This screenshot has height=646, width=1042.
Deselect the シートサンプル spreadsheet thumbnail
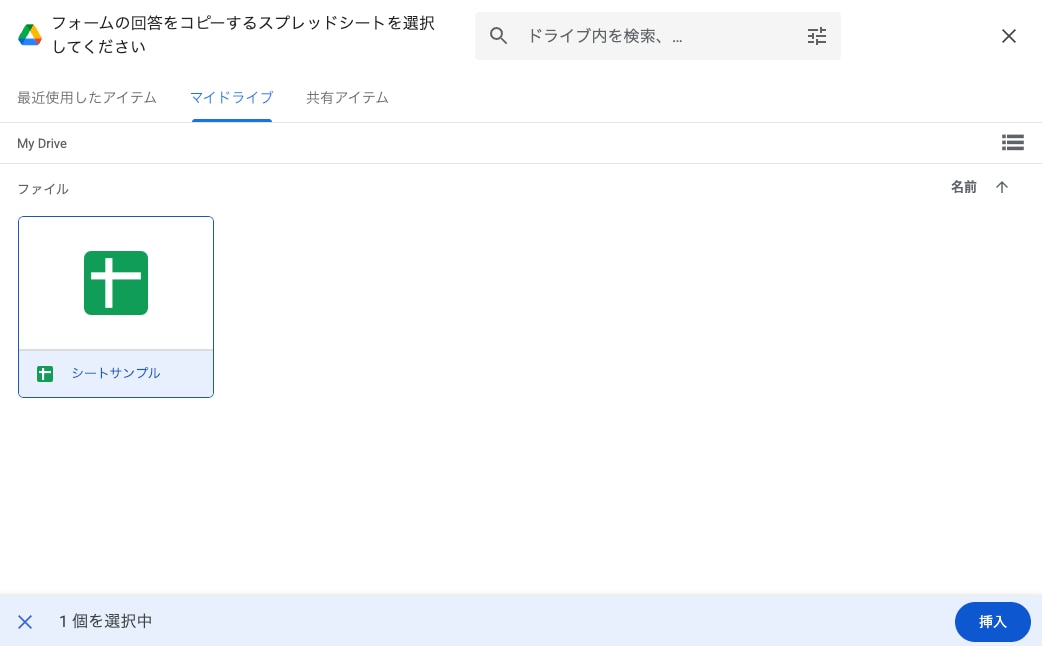(116, 282)
